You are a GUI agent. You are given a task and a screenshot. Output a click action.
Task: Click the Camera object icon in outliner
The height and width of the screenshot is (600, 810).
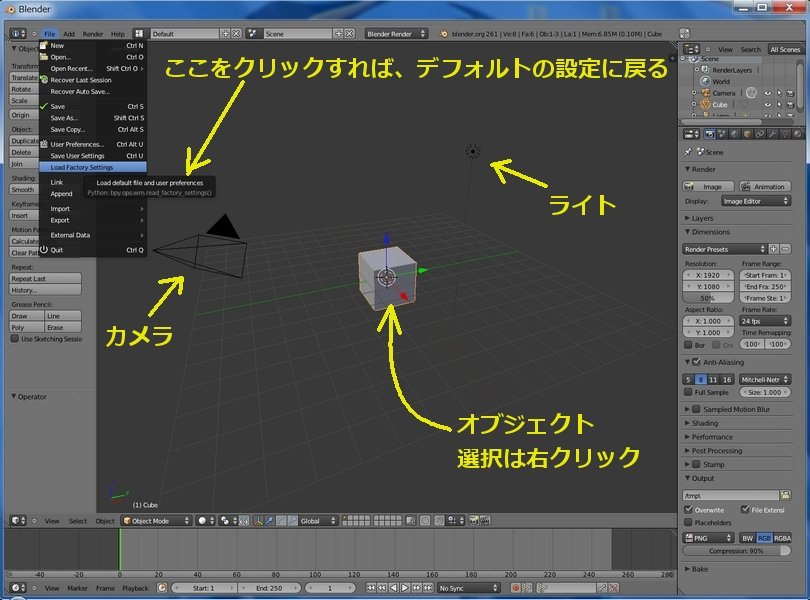(x=706, y=93)
